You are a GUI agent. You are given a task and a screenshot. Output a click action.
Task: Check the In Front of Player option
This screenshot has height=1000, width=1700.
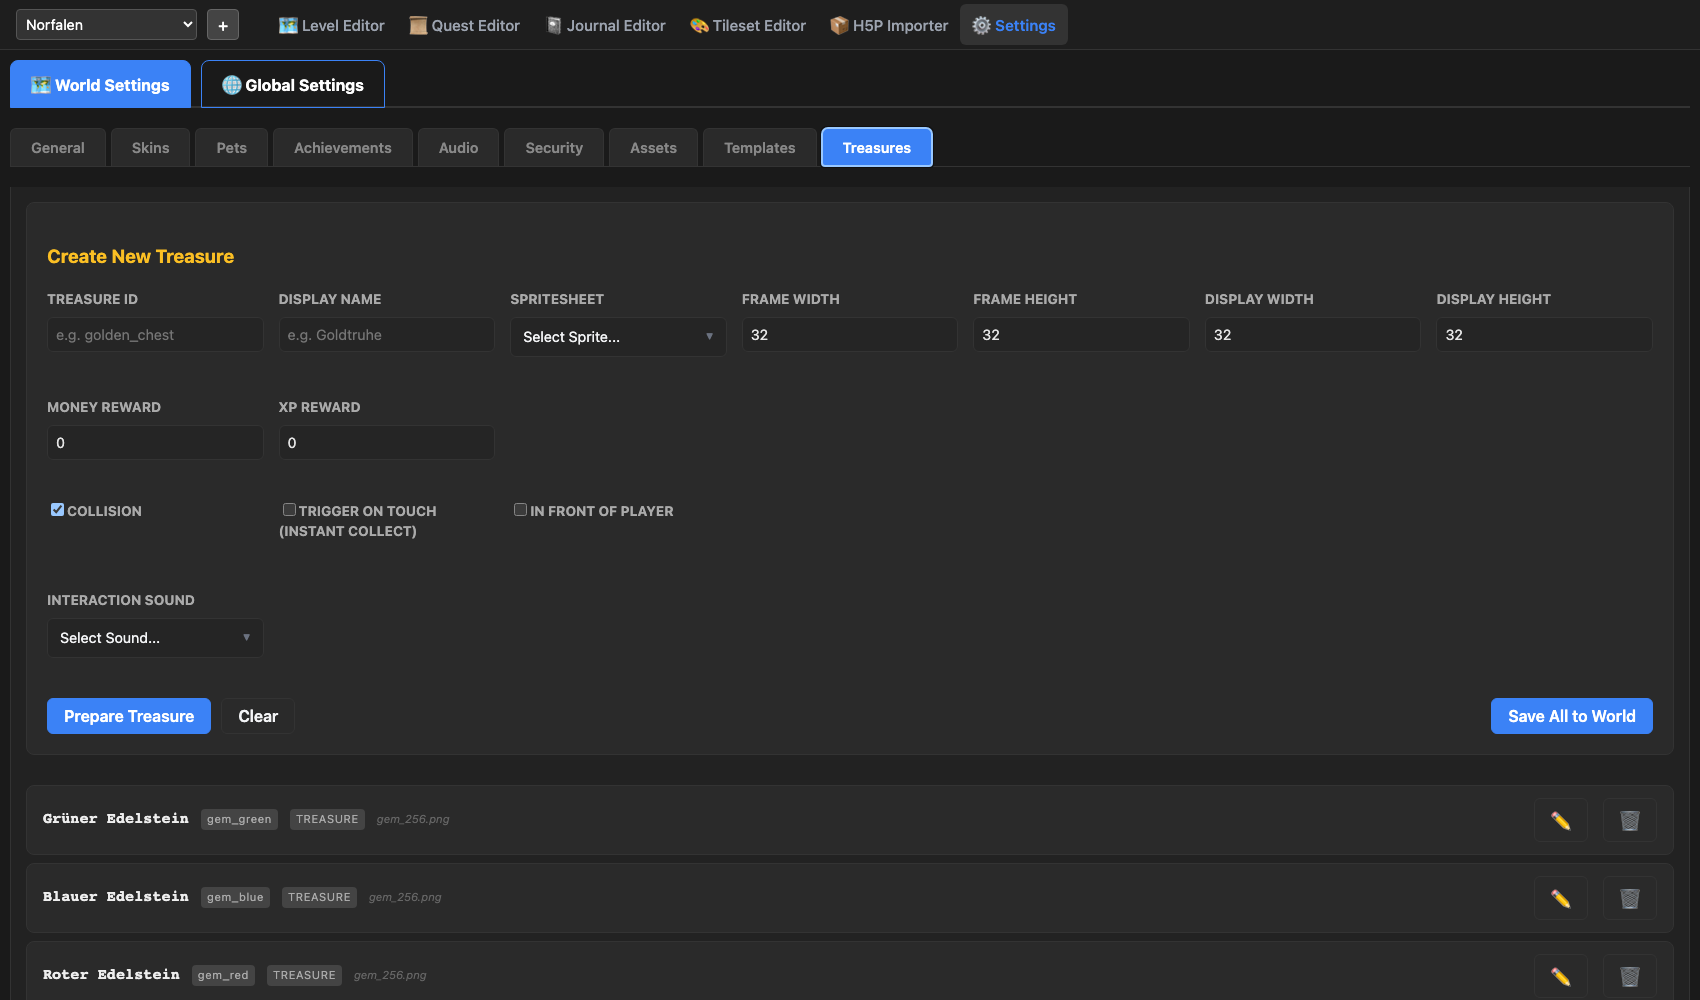click(x=521, y=510)
